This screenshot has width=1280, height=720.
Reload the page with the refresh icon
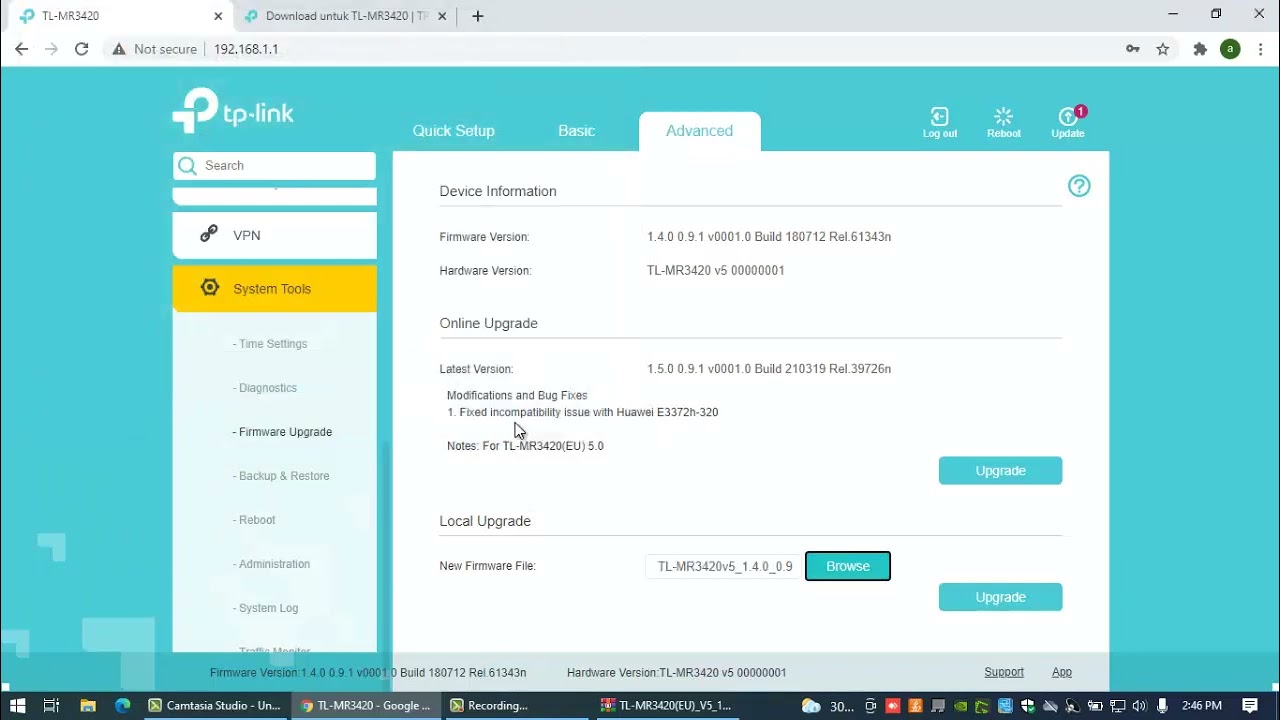pos(82,49)
